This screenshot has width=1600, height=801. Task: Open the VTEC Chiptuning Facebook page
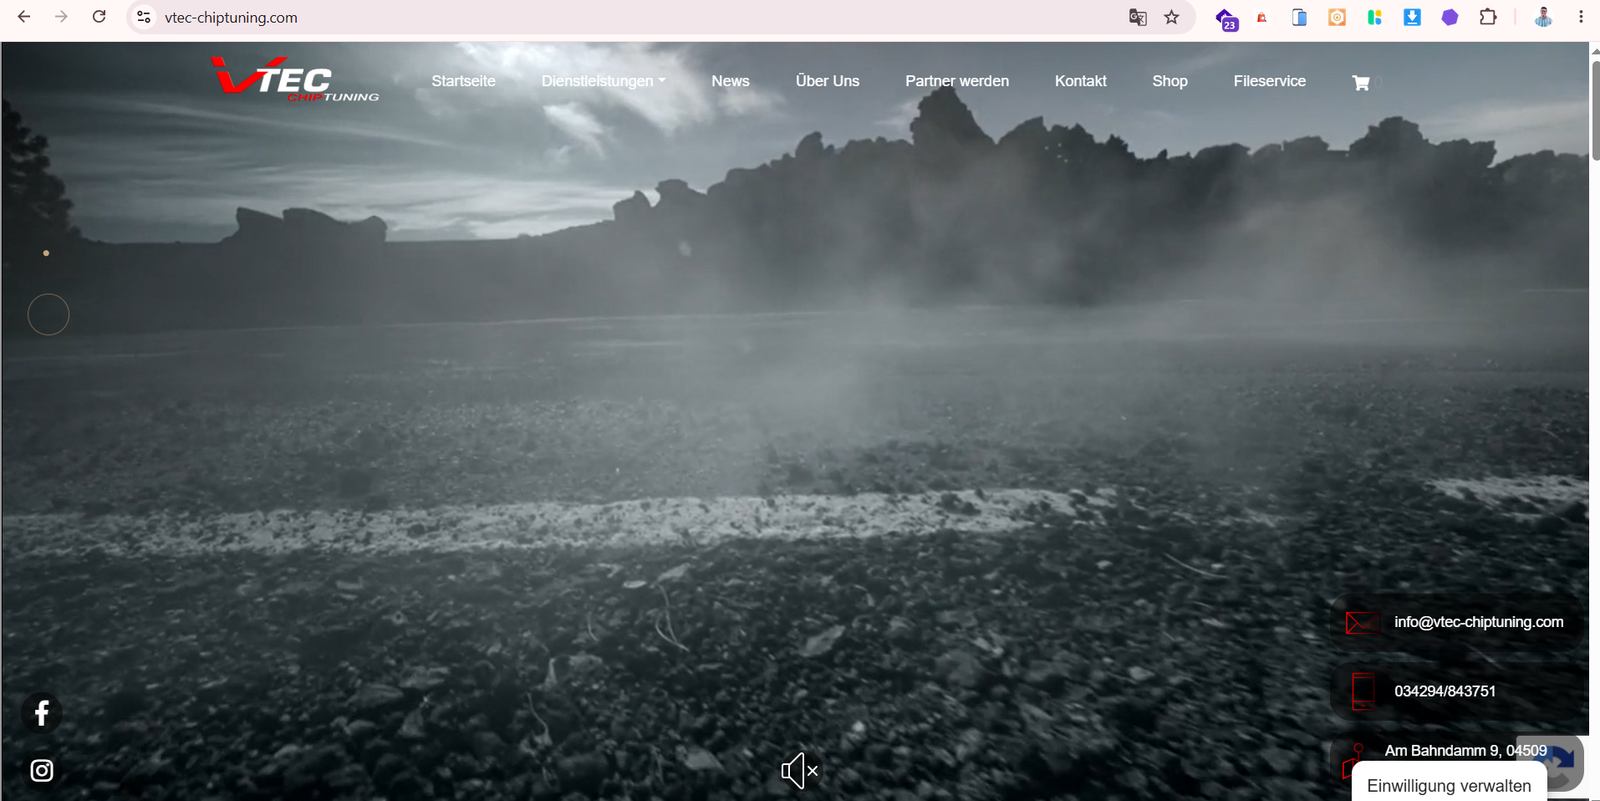42,713
